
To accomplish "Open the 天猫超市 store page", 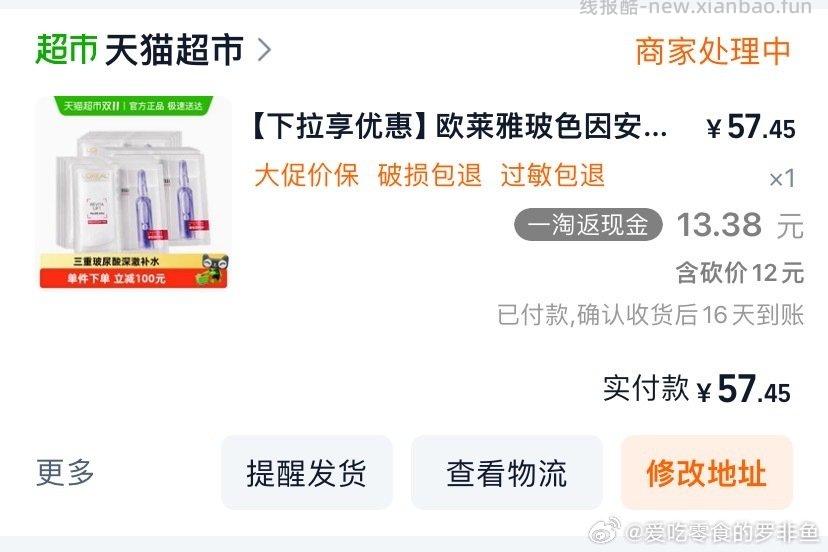I will point(174,50).
